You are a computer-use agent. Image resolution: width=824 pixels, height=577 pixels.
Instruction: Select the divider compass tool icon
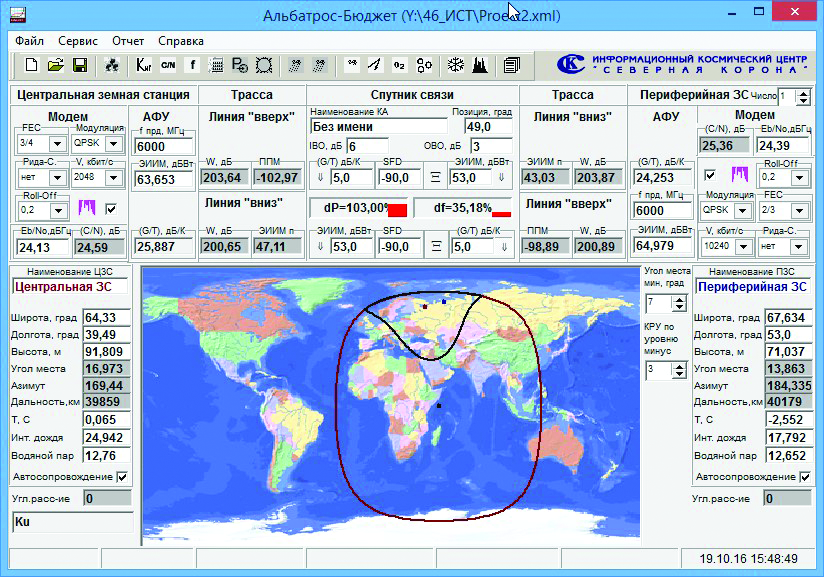[375, 65]
